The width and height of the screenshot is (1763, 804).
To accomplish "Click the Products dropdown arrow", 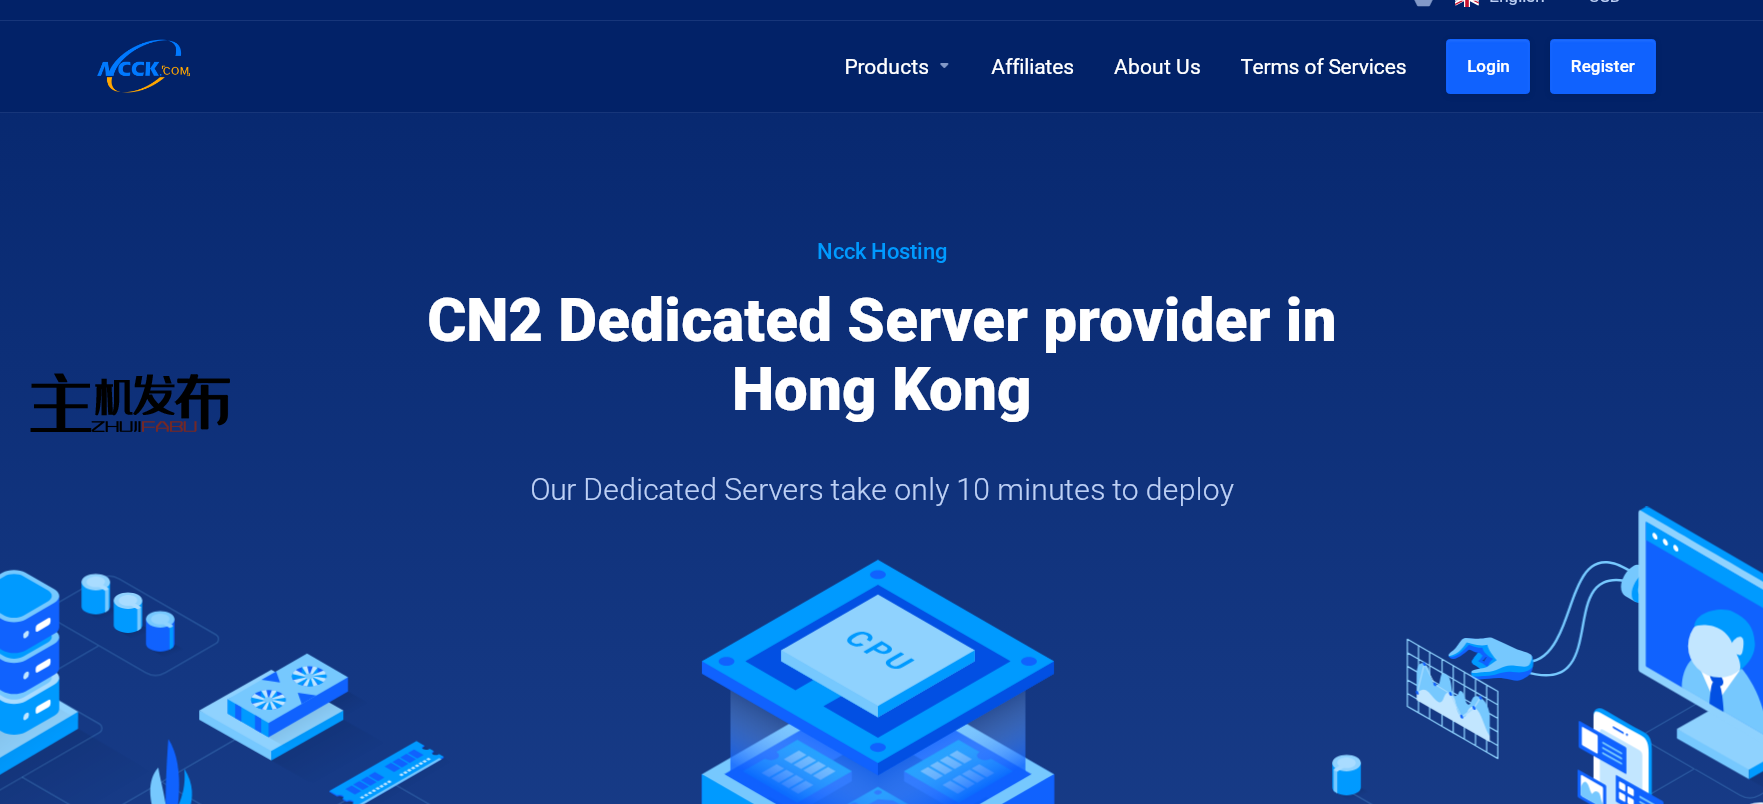I will click(x=944, y=67).
